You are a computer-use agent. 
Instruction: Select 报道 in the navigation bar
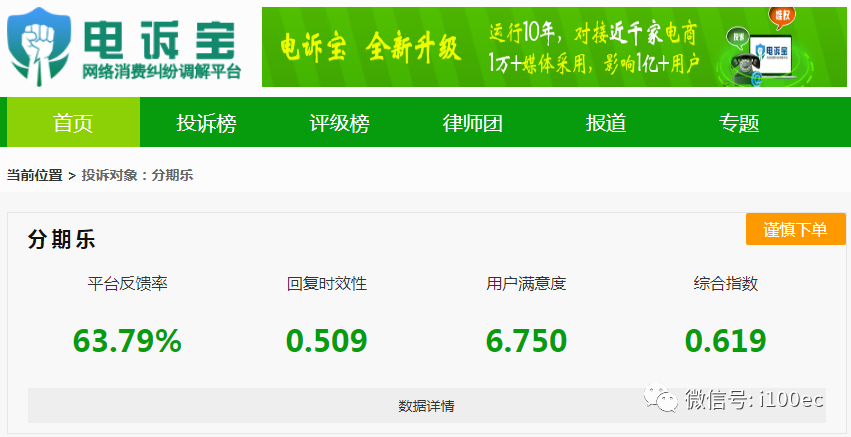click(606, 123)
